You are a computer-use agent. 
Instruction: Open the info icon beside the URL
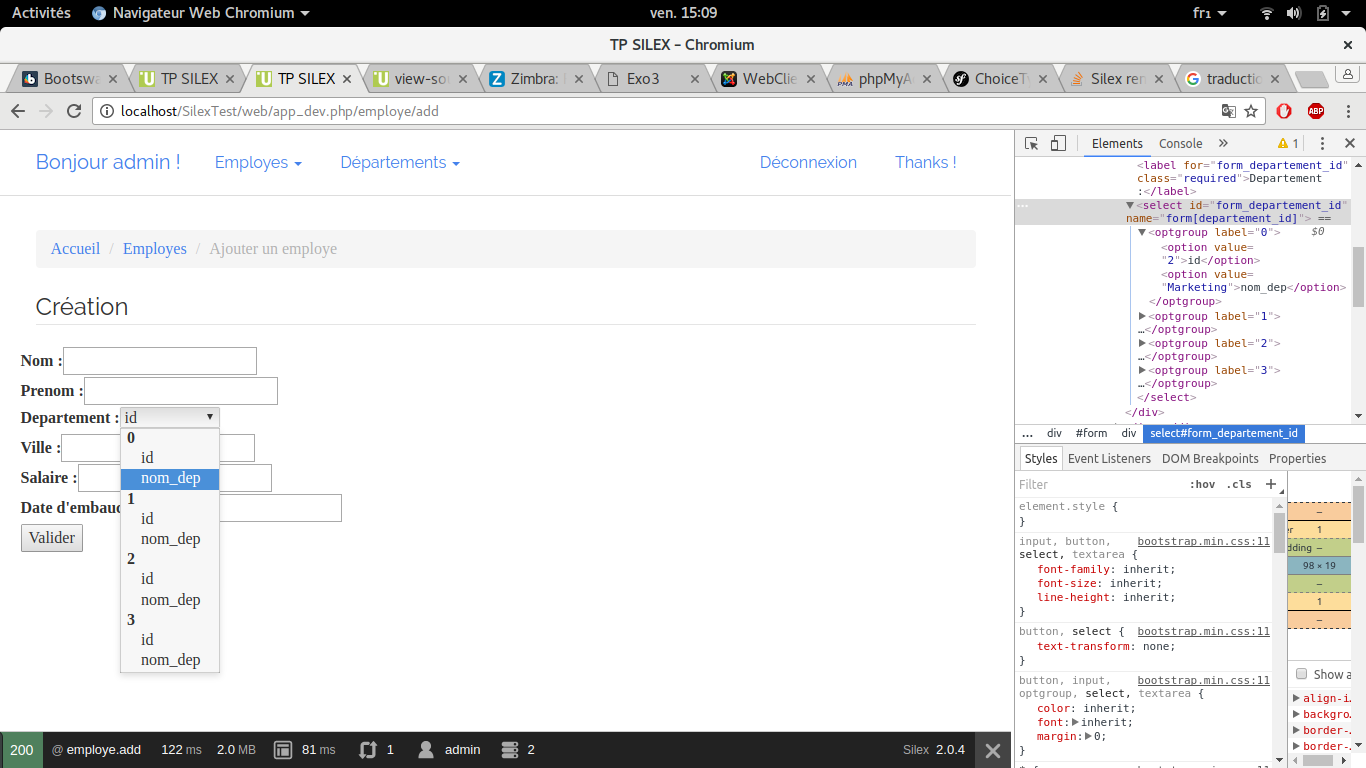(x=107, y=111)
